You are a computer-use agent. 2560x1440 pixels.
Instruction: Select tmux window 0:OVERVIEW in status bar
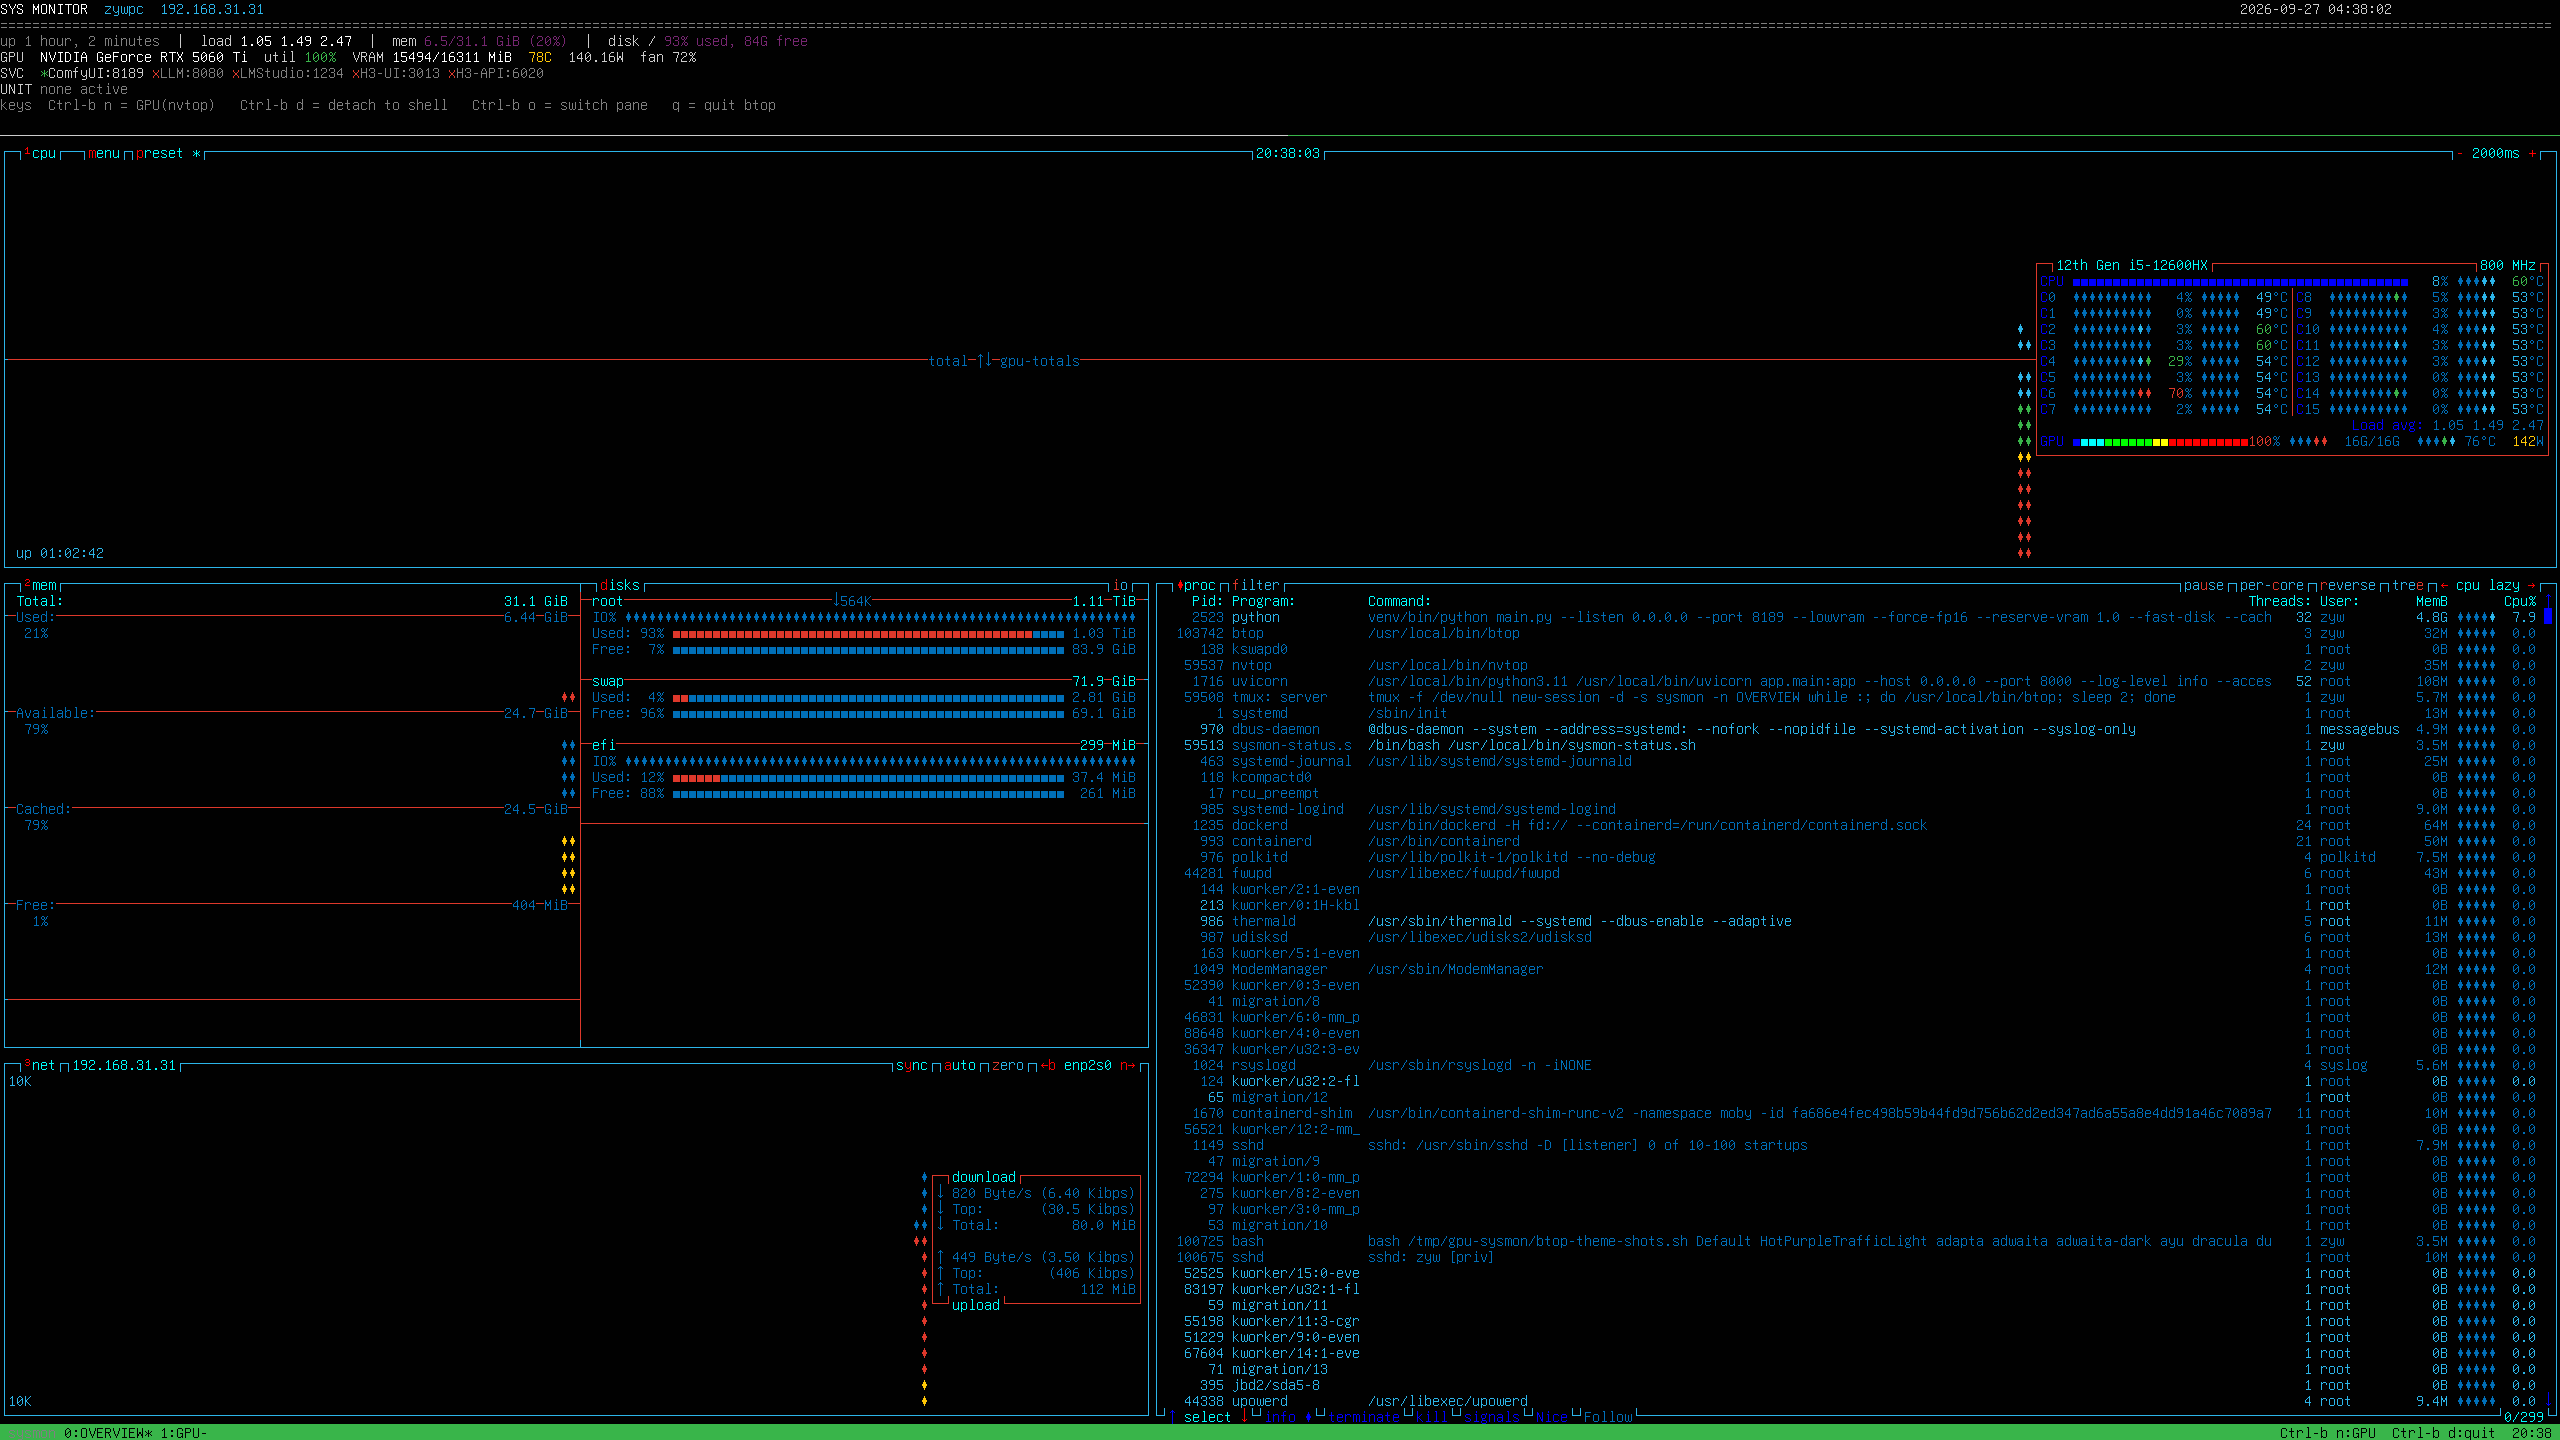pyautogui.click(x=108, y=1433)
